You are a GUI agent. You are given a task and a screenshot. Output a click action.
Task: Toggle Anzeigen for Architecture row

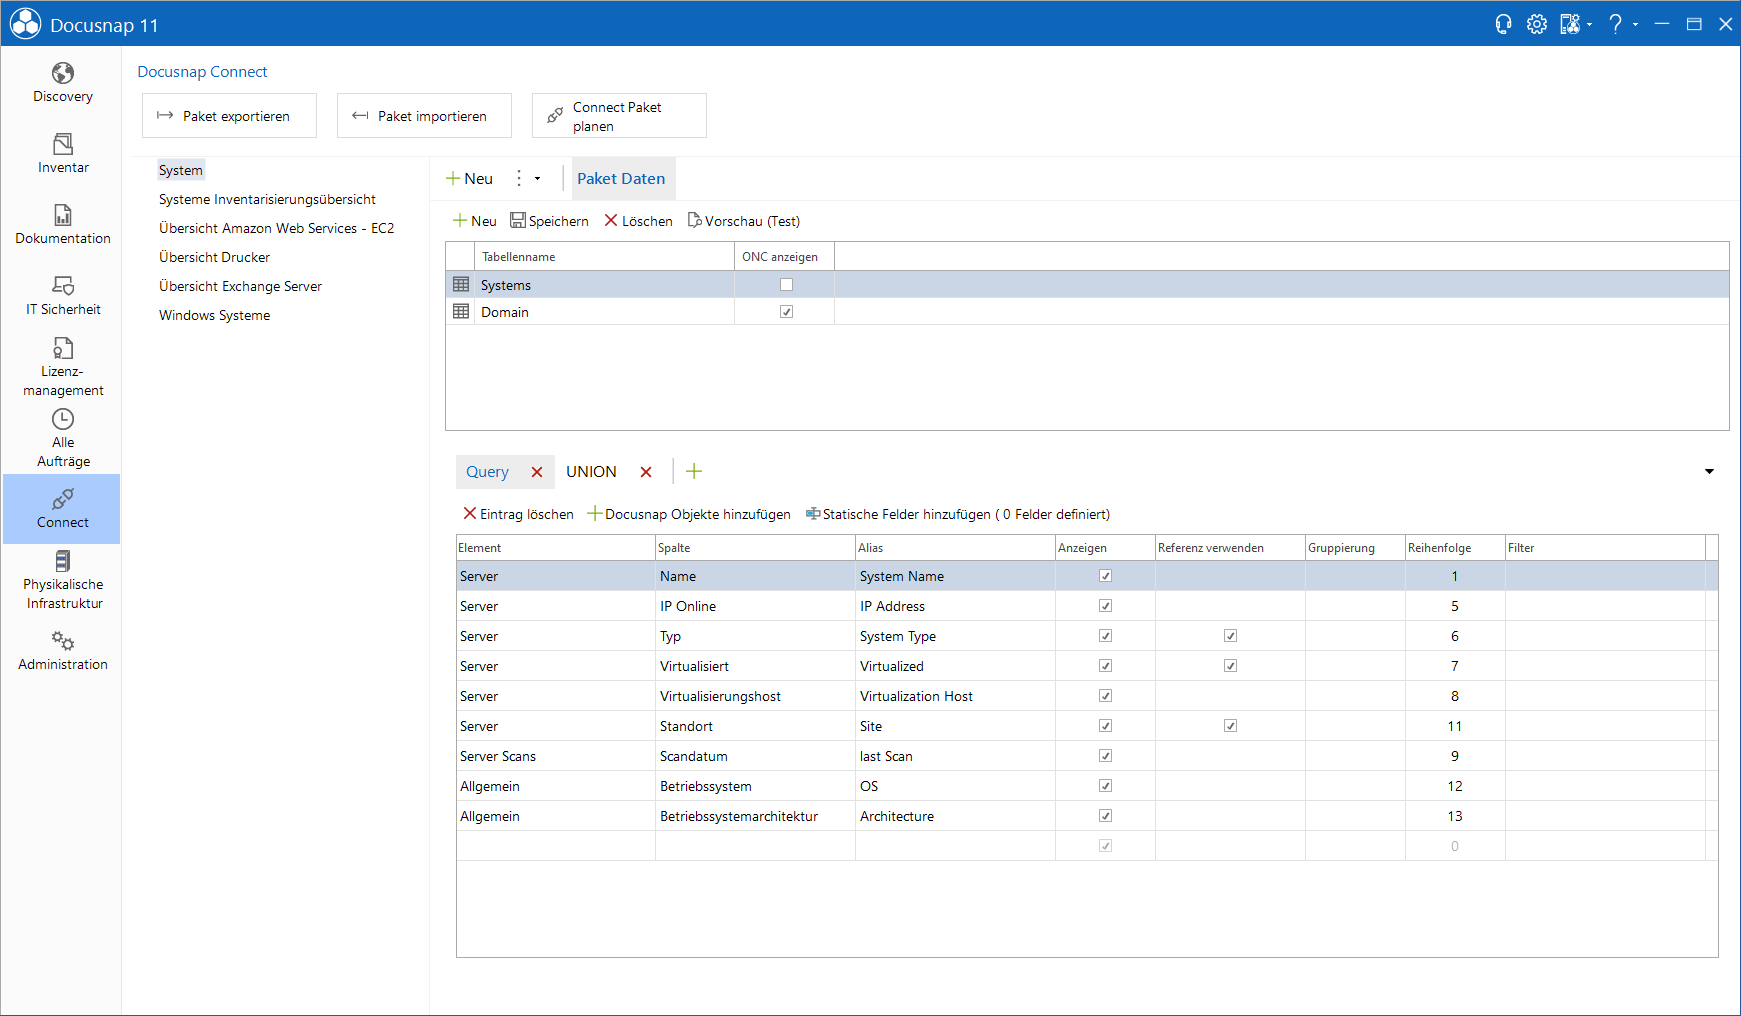pyautogui.click(x=1105, y=816)
